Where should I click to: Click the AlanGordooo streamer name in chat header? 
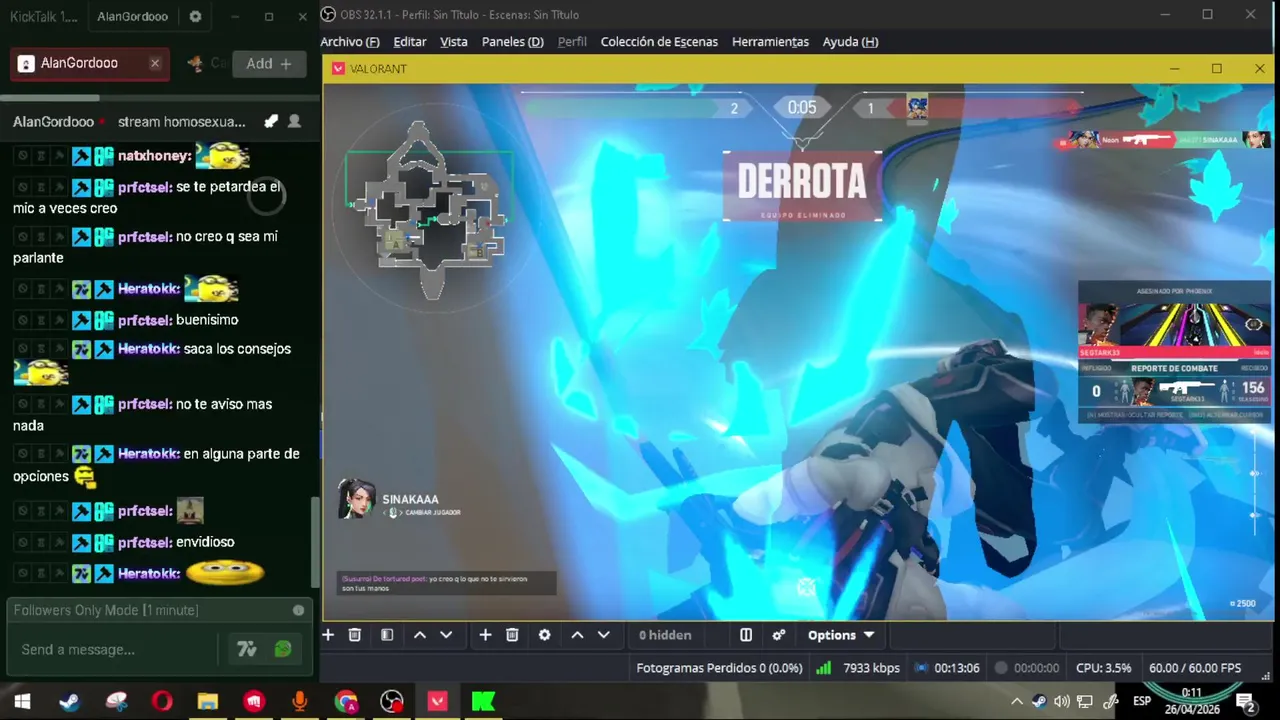pos(53,122)
